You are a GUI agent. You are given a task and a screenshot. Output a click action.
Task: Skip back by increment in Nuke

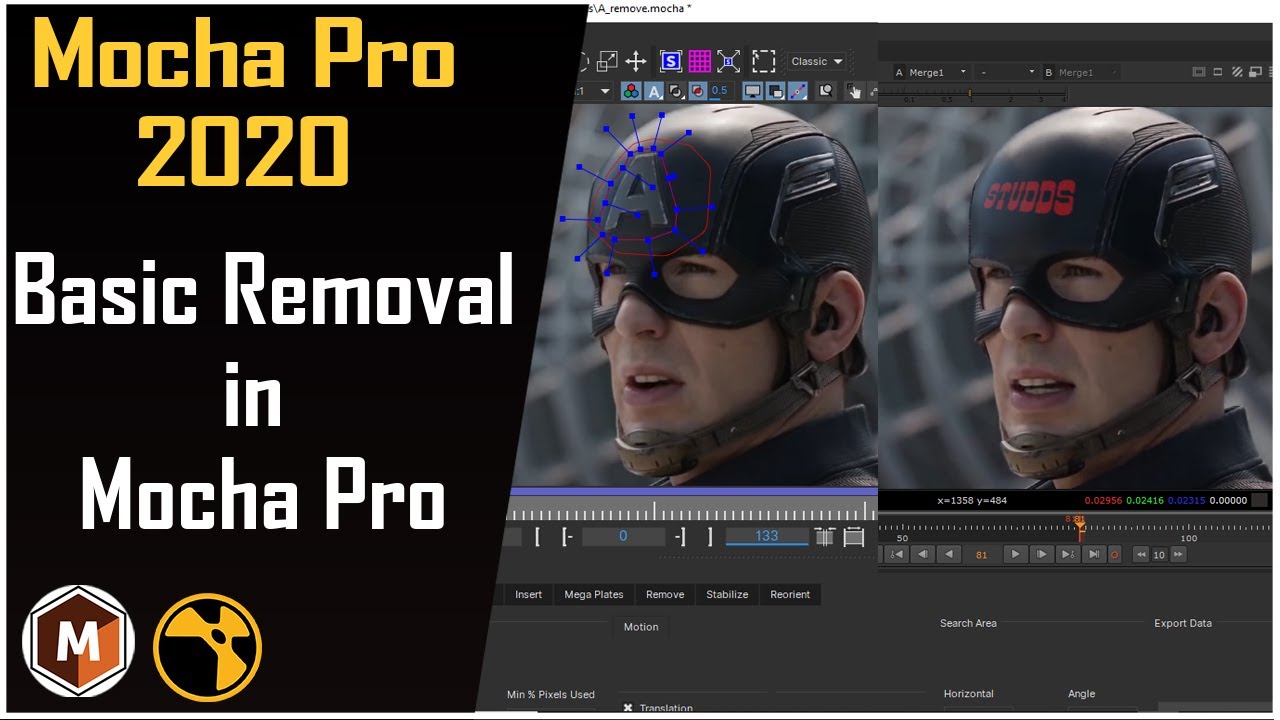[x=1141, y=555]
